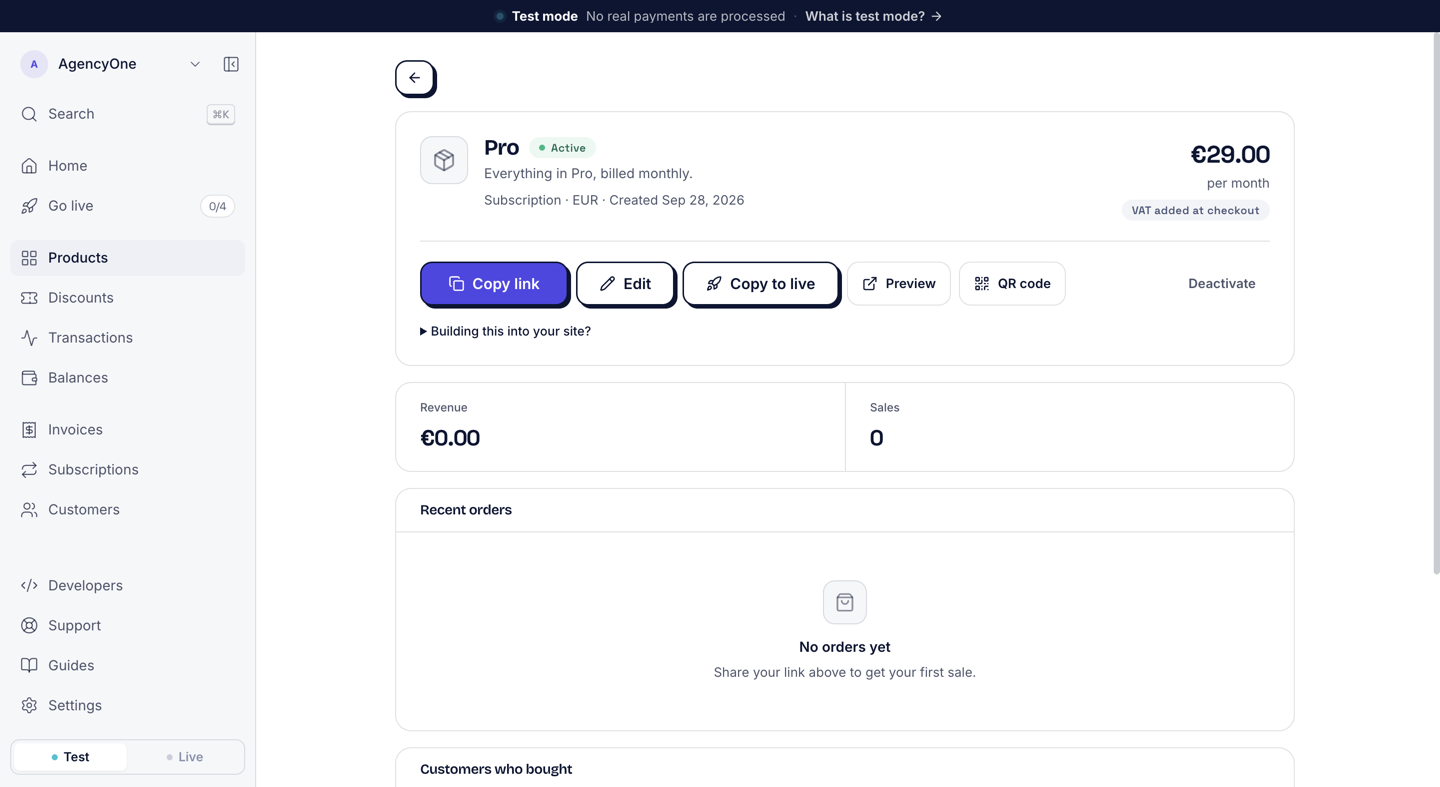This screenshot has width=1440, height=787.
Task: Open the Products menu item
Action: tap(127, 258)
